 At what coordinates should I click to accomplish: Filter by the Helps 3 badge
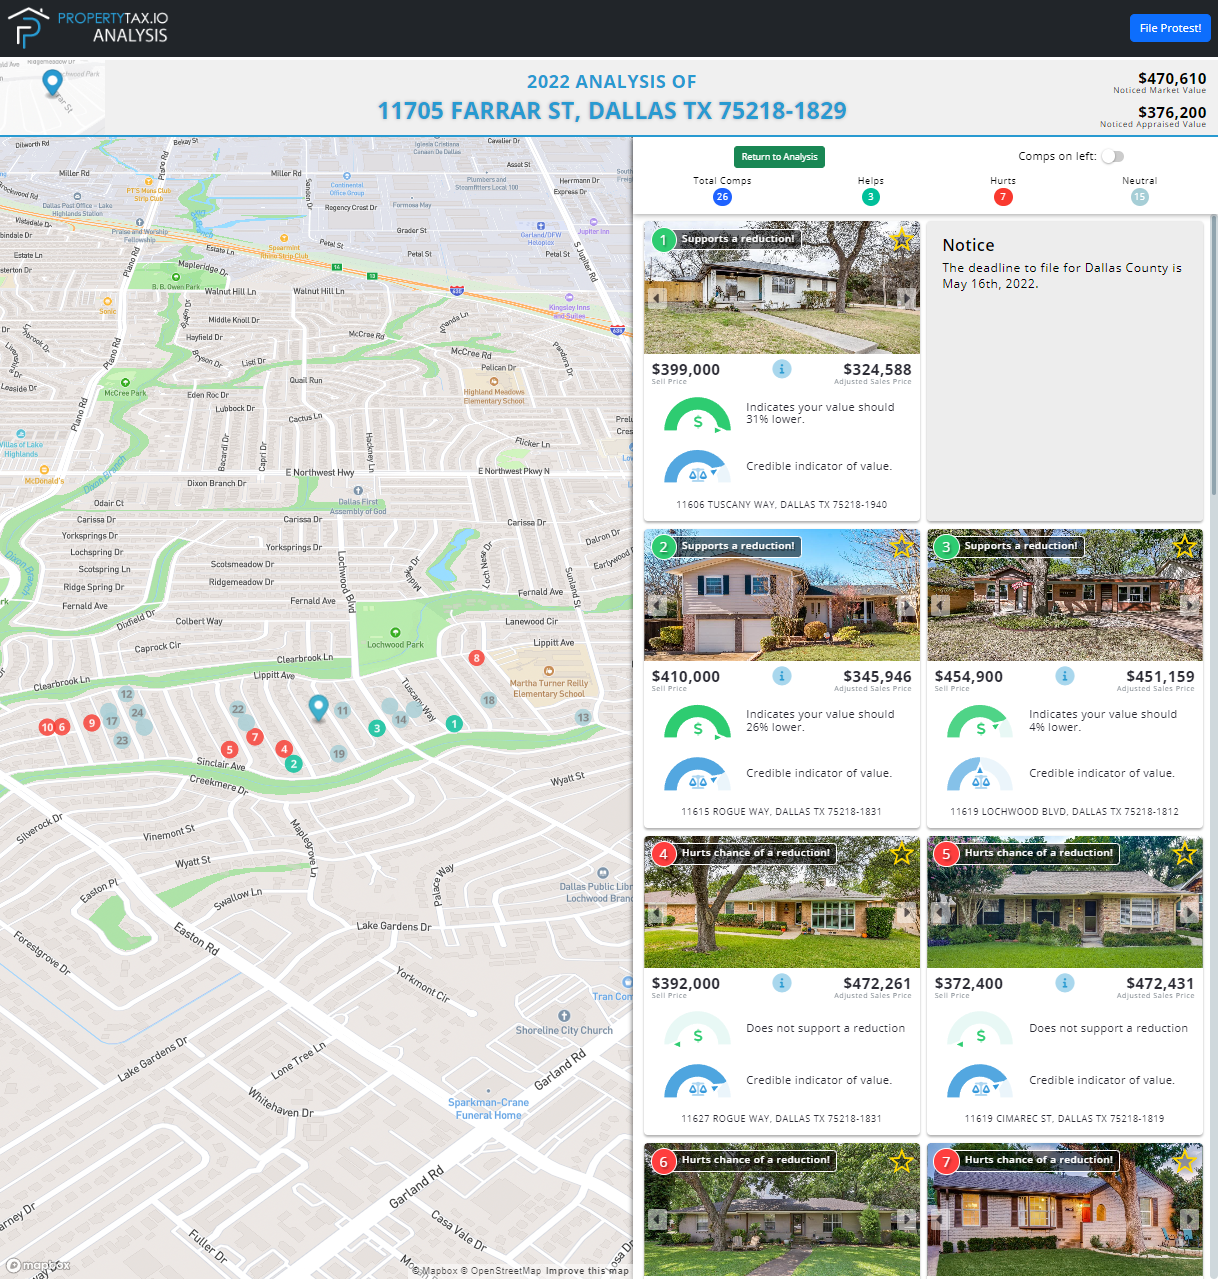click(x=871, y=197)
